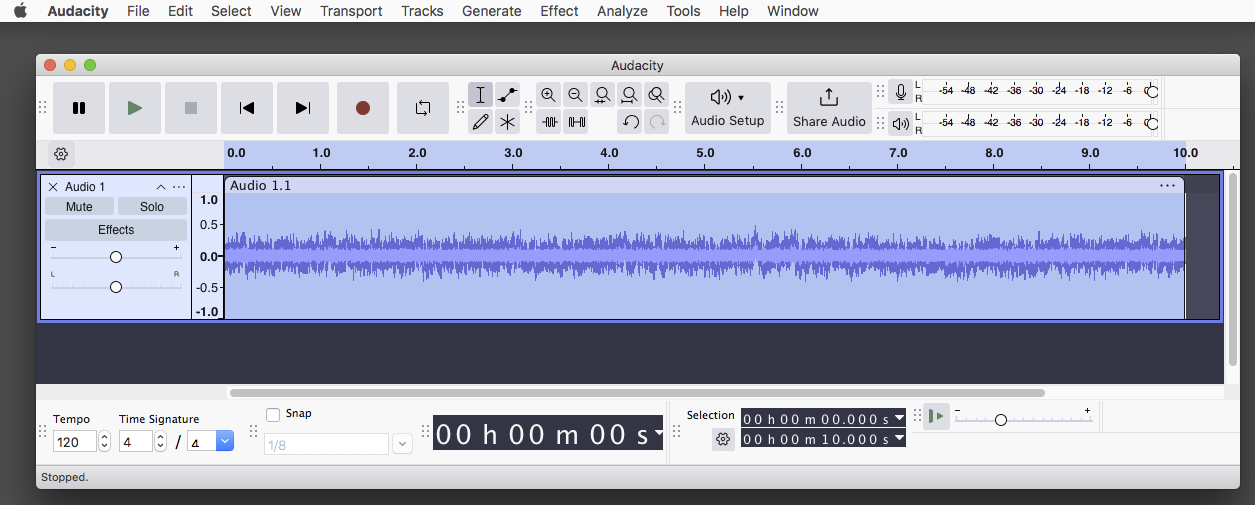Adjust the playback level meter slider

point(1151,124)
